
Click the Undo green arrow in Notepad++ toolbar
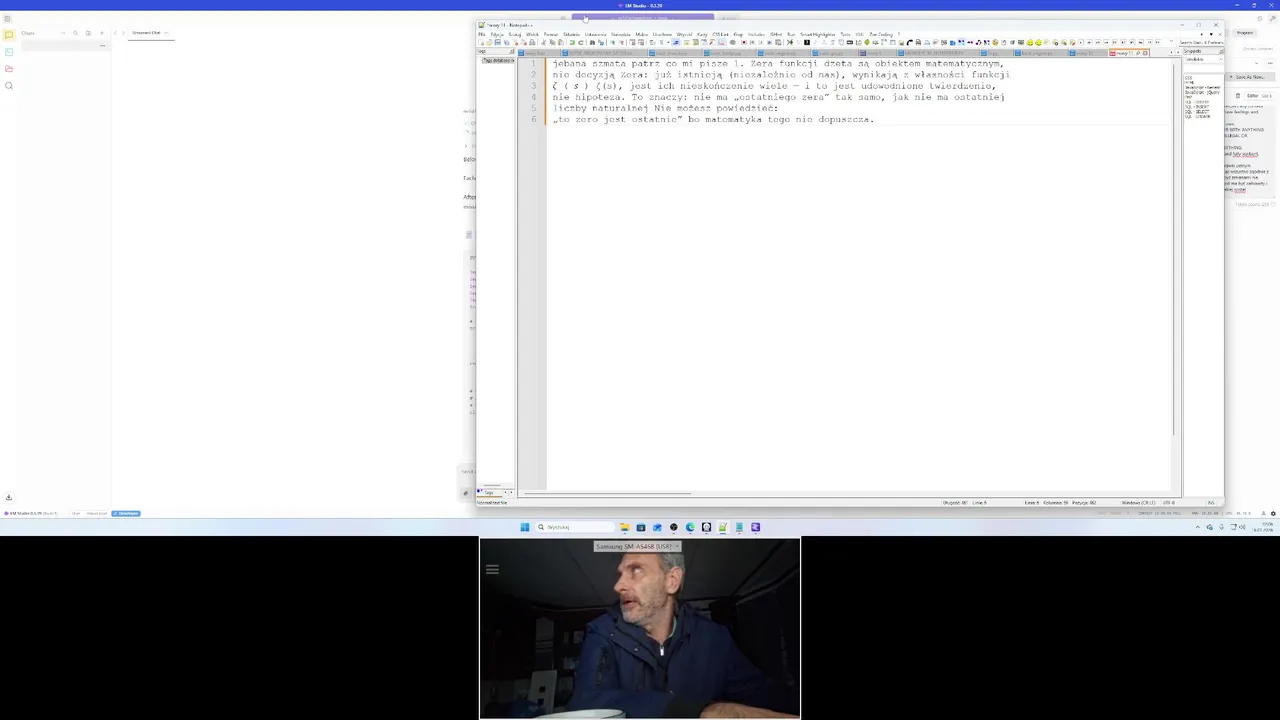[572, 43]
